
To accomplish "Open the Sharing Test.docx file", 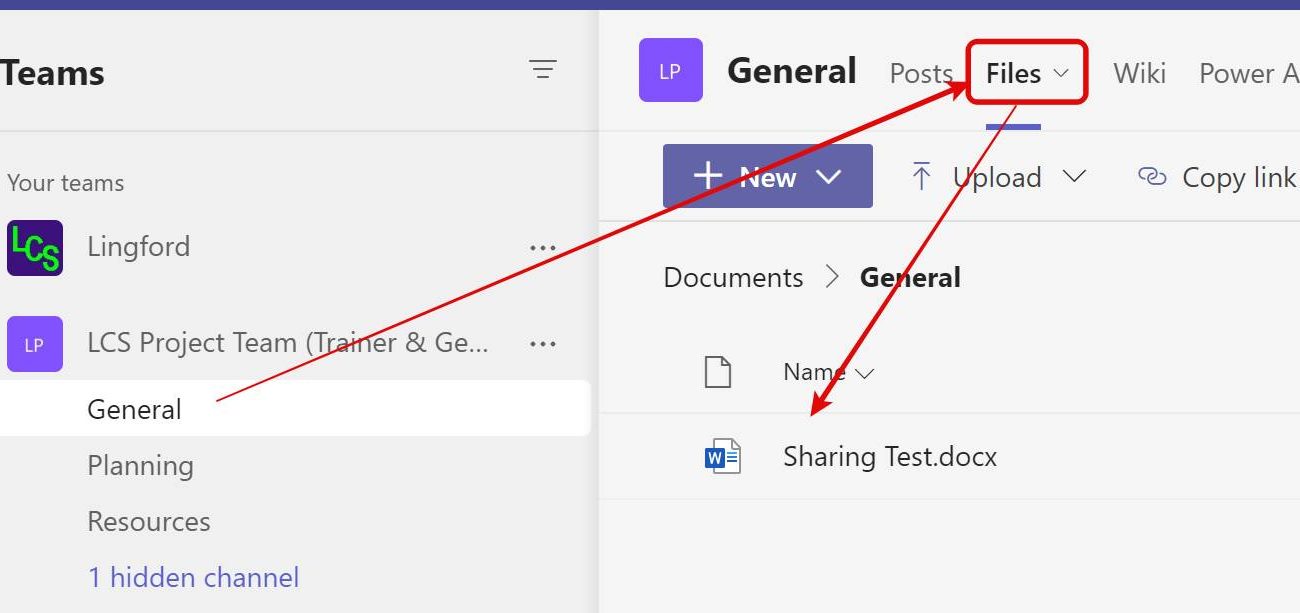I will [x=890, y=457].
